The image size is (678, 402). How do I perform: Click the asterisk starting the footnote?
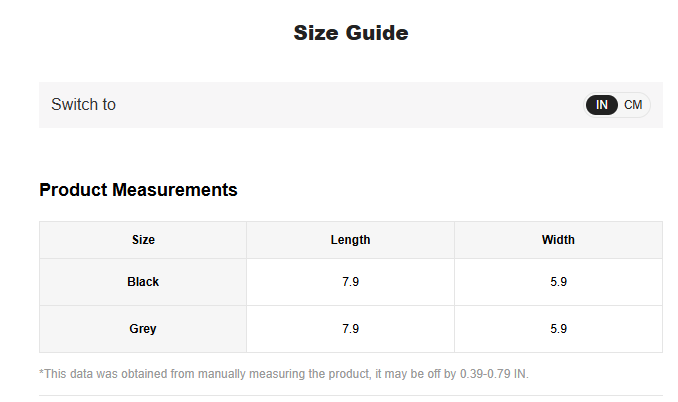41,373
